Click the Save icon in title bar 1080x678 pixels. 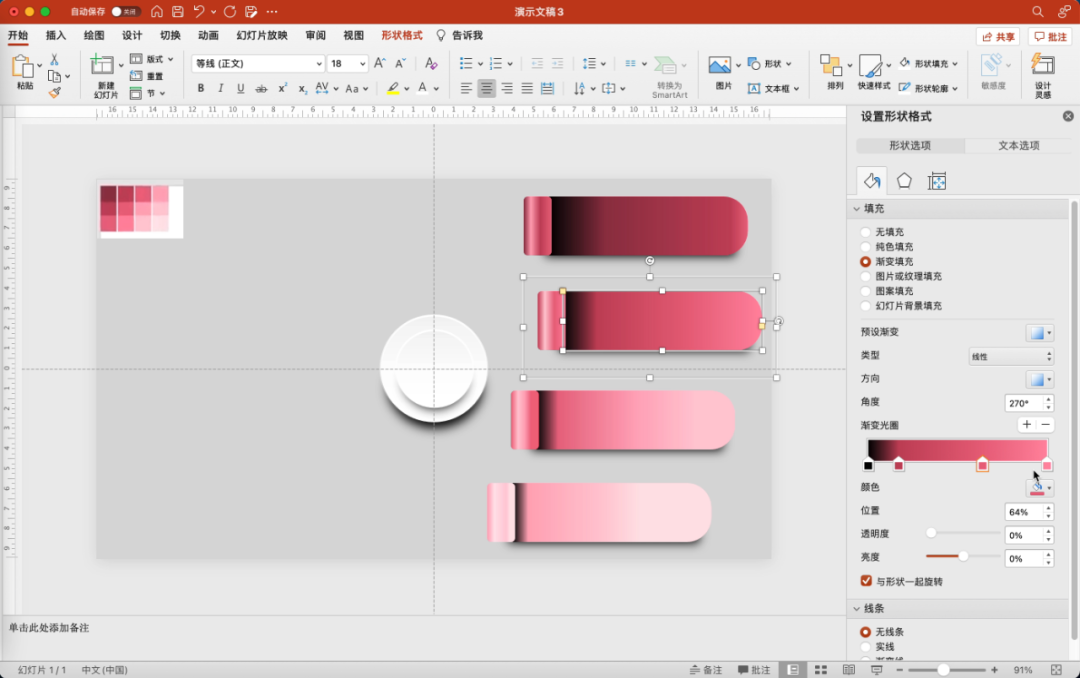178,12
